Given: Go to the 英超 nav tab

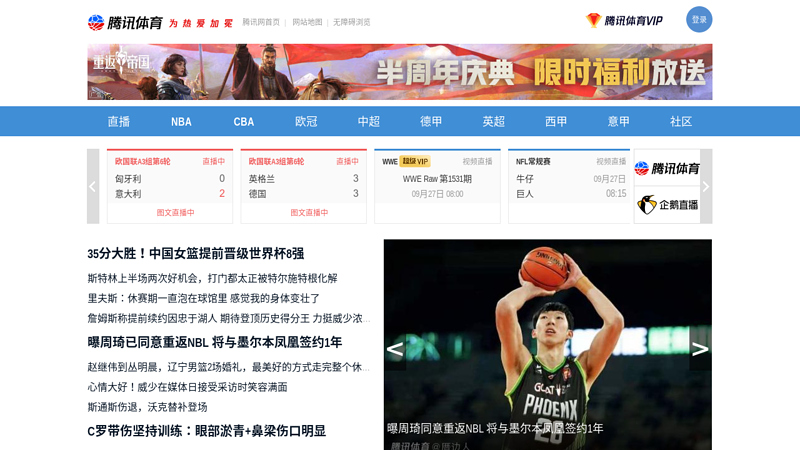Looking at the screenshot, I should (x=493, y=121).
